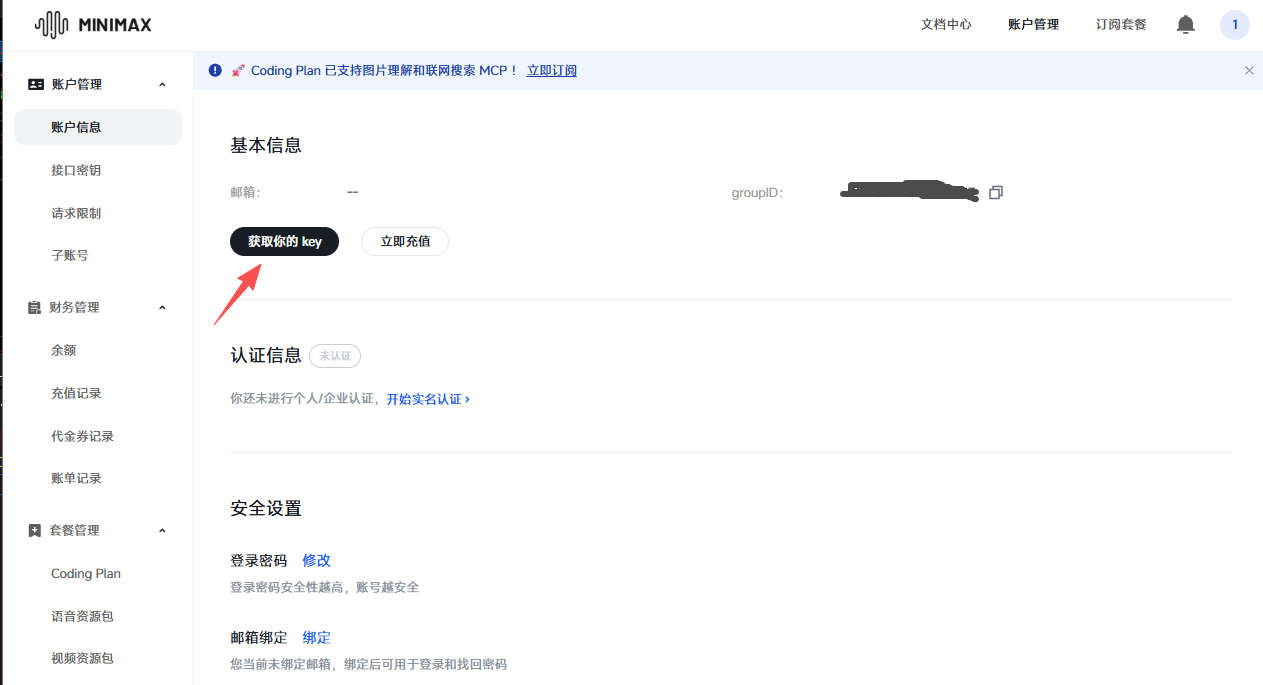
Task: Open 立即订阅 in the Coding Plan banner
Action: click(551, 70)
